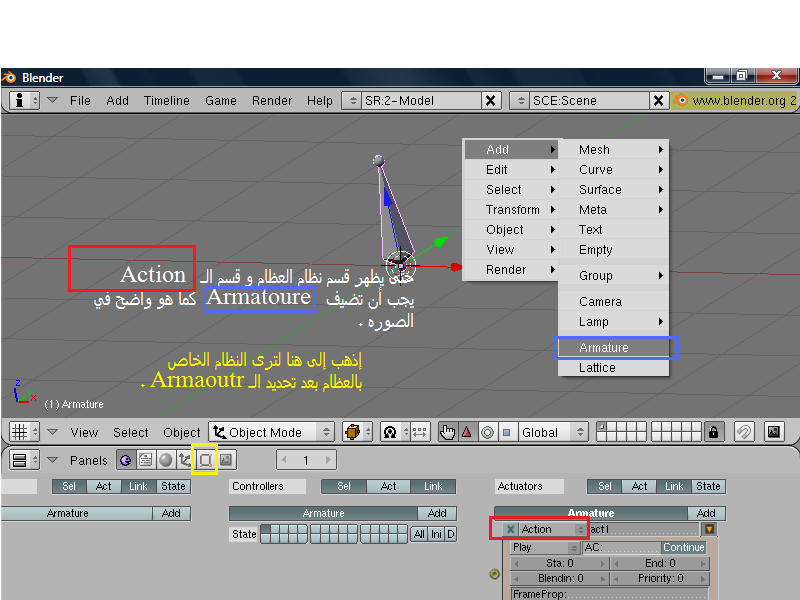Viewport: 800px width, 600px height.
Task: Click the render this window icon
Action: [773, 432]
